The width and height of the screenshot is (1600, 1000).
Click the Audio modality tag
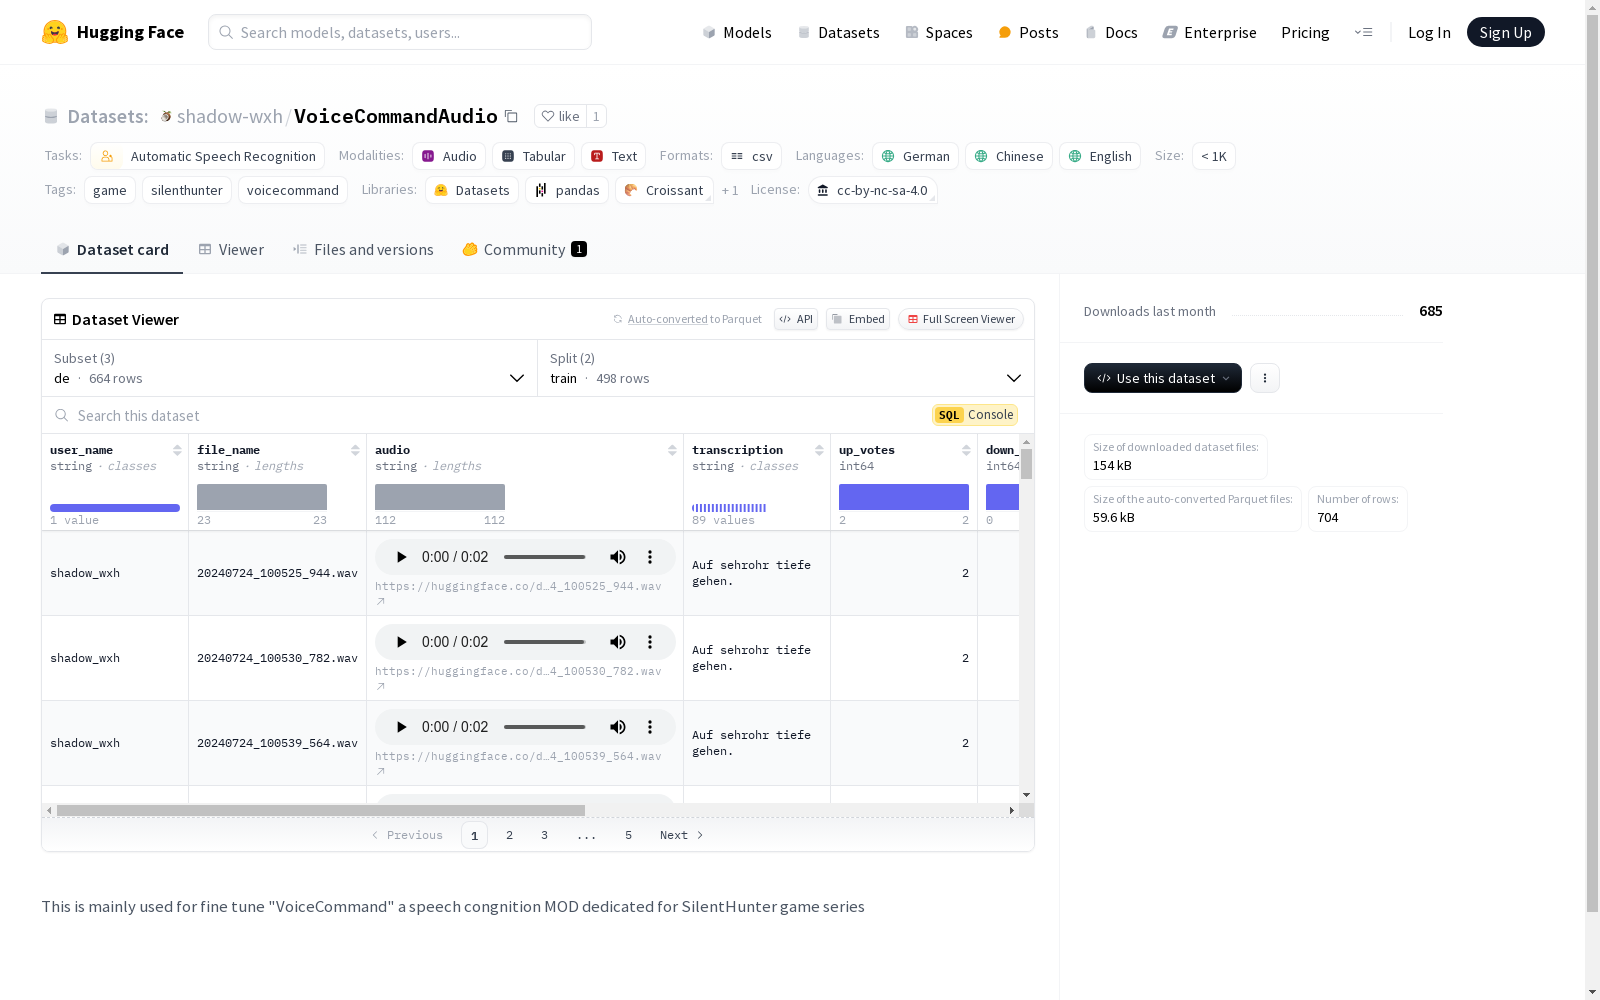[449, 156]
